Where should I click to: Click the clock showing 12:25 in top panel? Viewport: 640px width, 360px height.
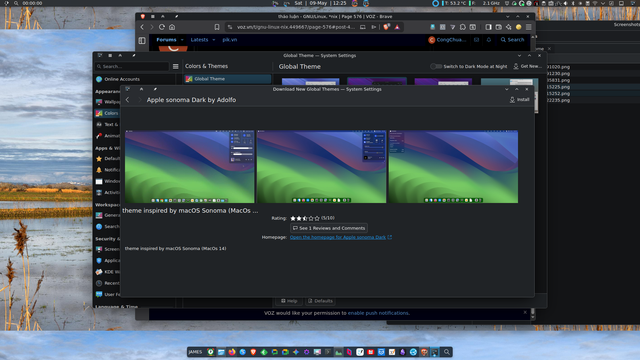click(x=339, y=3)
